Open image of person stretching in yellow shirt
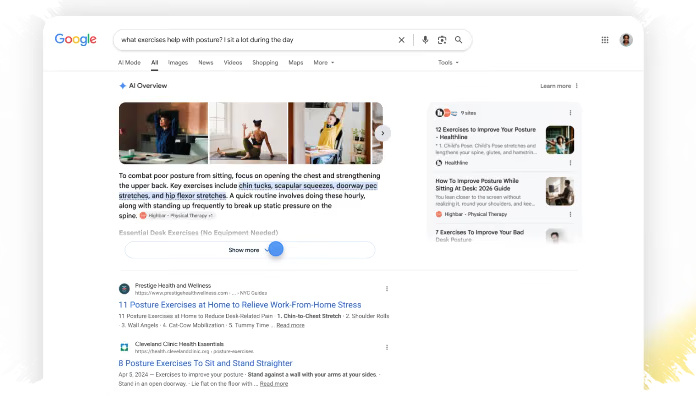The width and height of the screenshot is (696, 398). click(329, 133)
